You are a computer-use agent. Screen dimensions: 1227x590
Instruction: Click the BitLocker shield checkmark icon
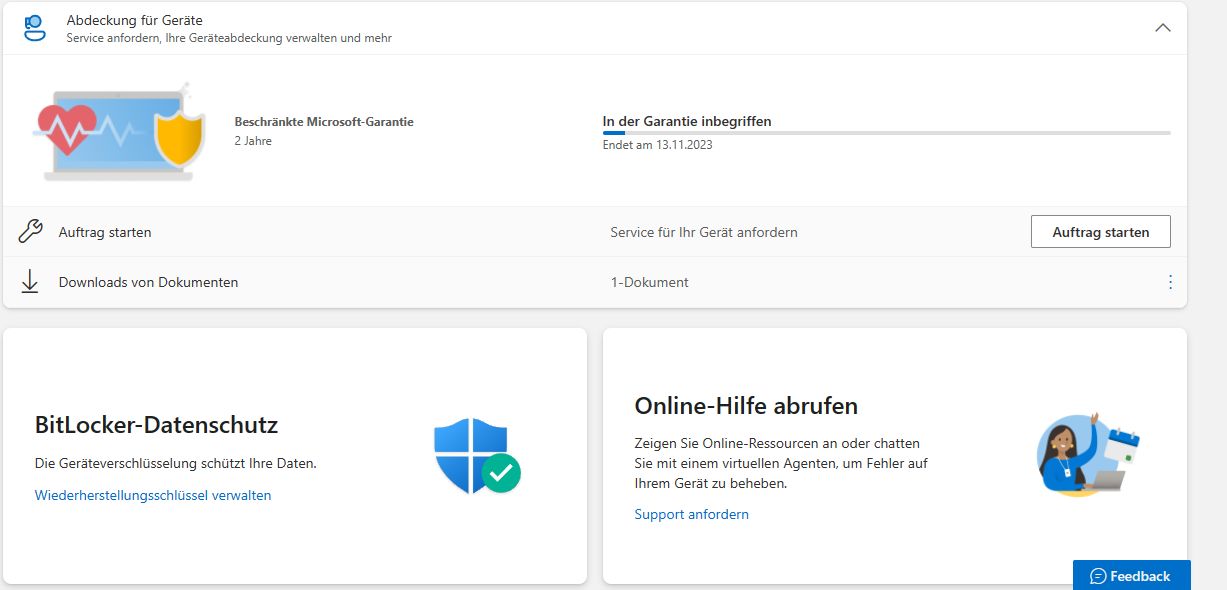[x=477, y=456]
